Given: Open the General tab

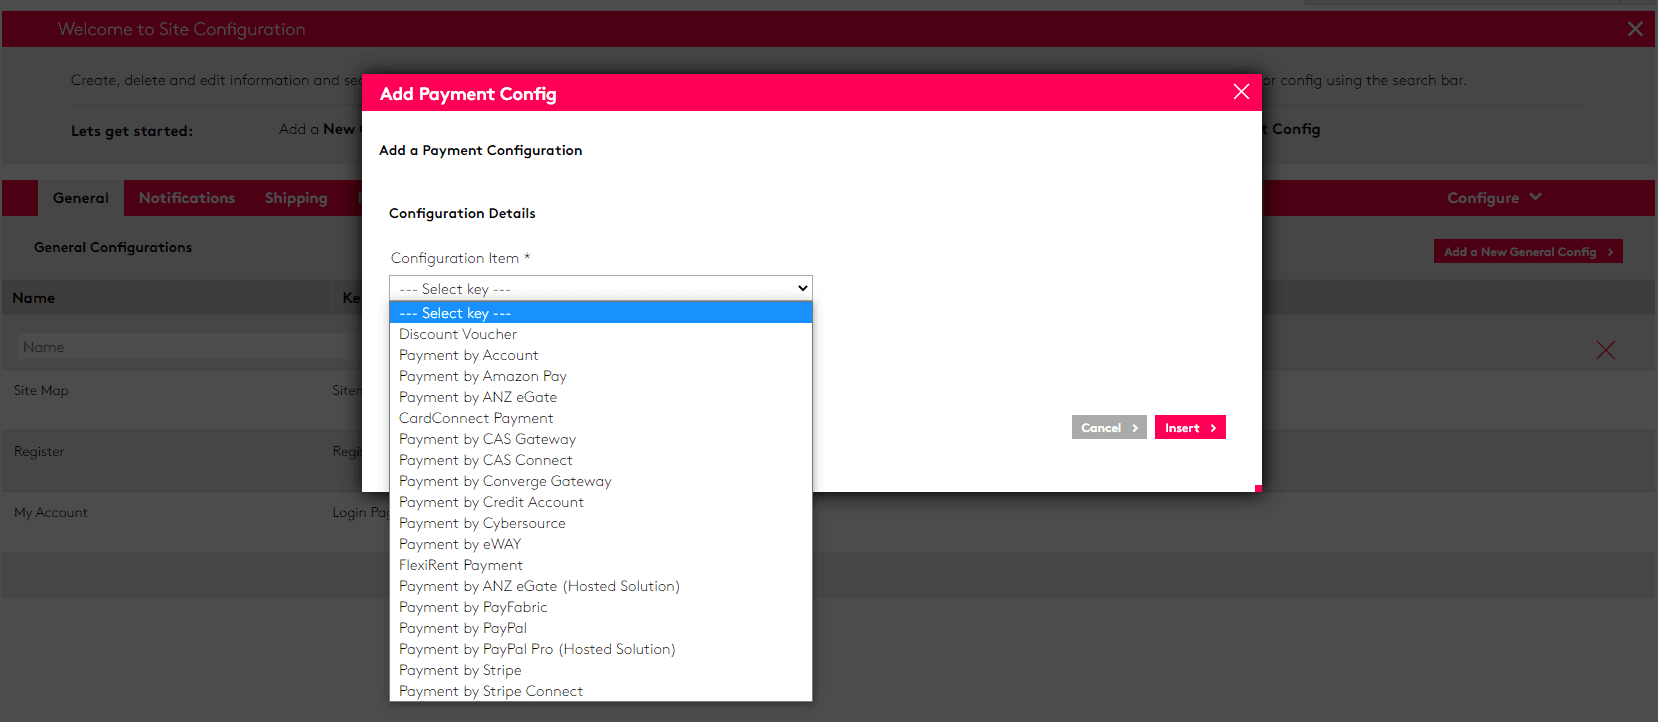Looking at the screenshot, I should point(81,198).
